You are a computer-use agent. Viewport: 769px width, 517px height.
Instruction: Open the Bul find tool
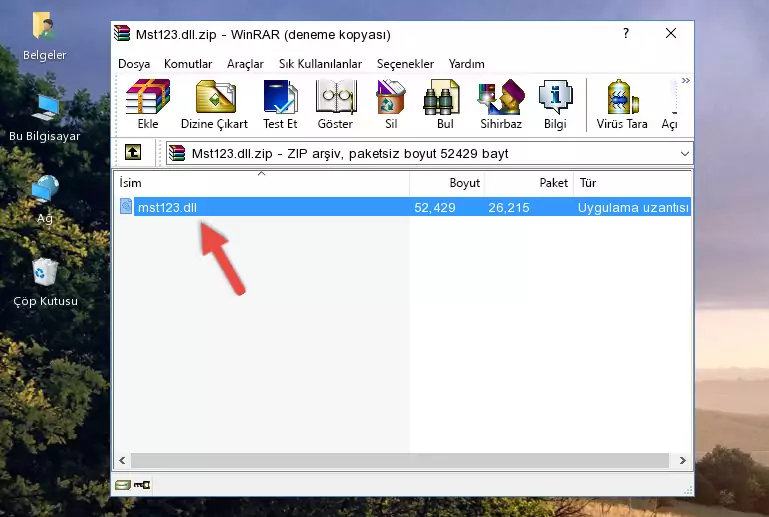445,104
